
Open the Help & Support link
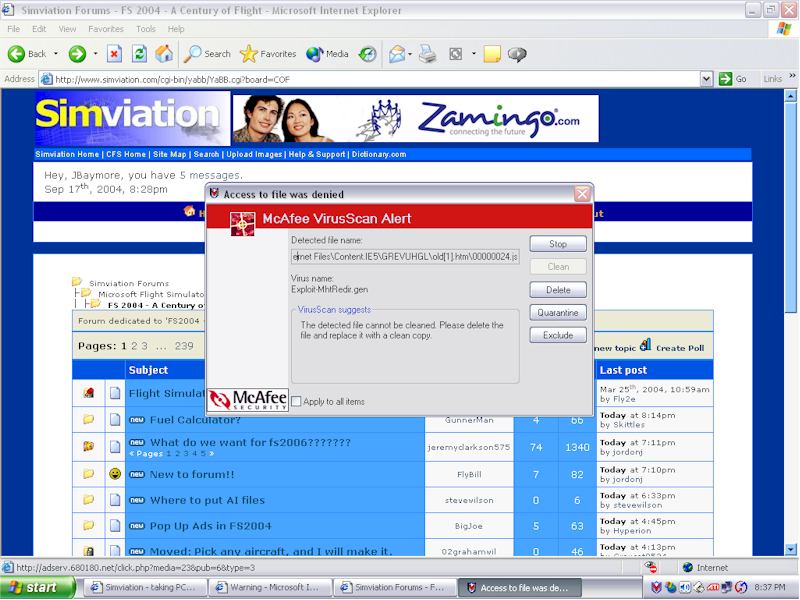[x=317, y=154]
